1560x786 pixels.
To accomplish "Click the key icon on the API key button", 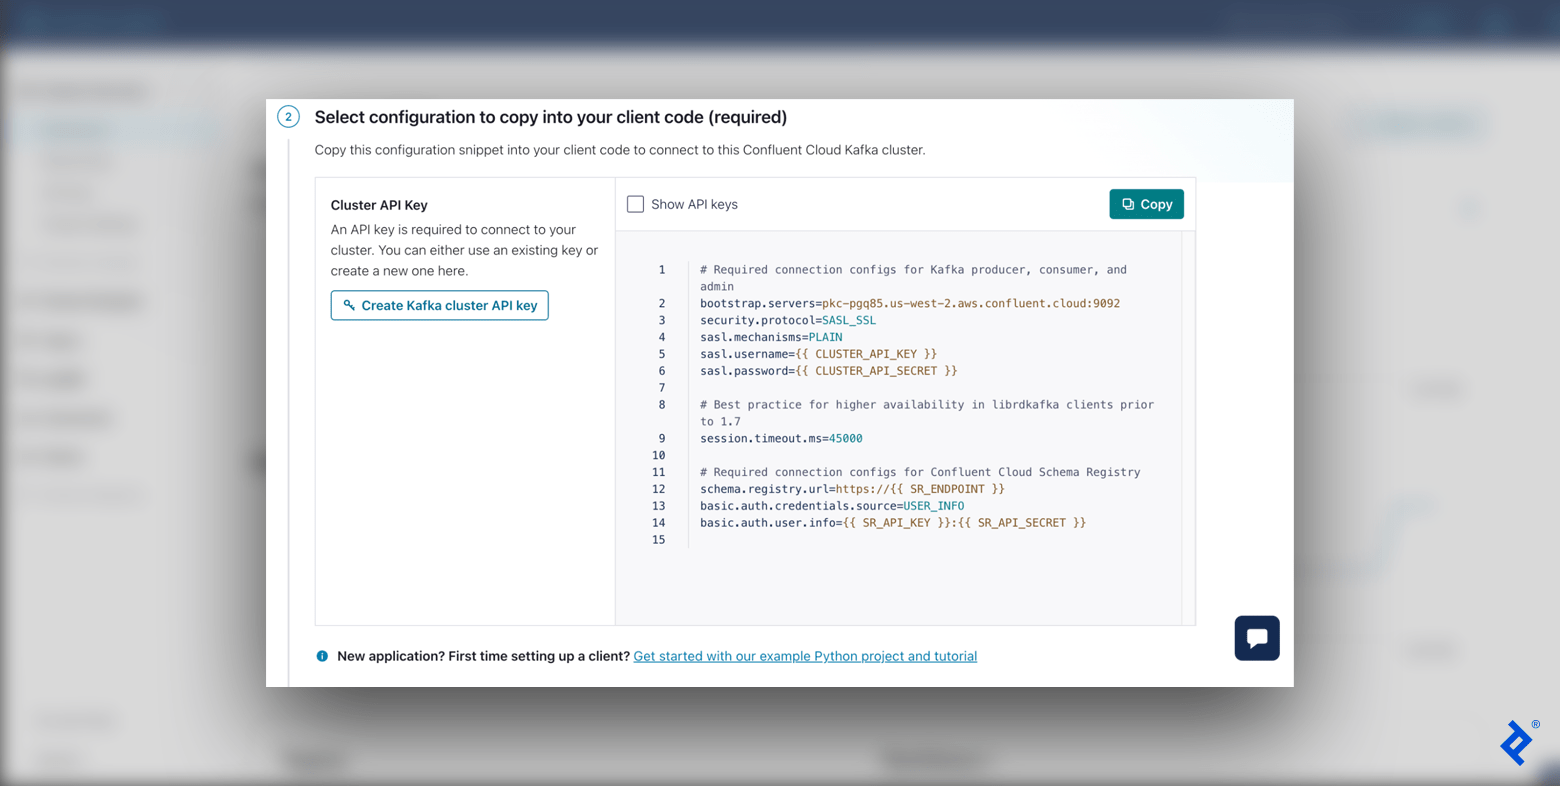I will tap(348, 305).
